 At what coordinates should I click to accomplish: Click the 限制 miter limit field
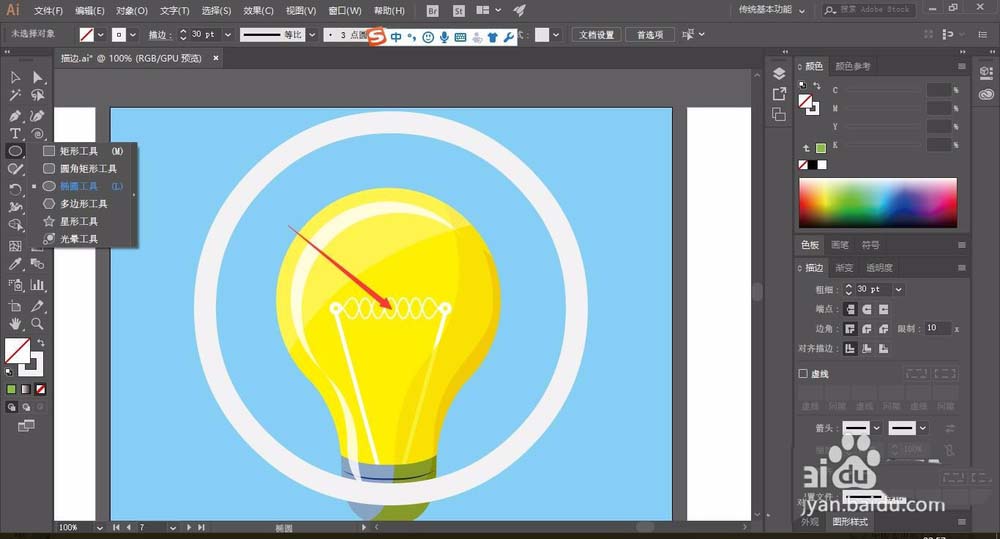coord(938,329)
